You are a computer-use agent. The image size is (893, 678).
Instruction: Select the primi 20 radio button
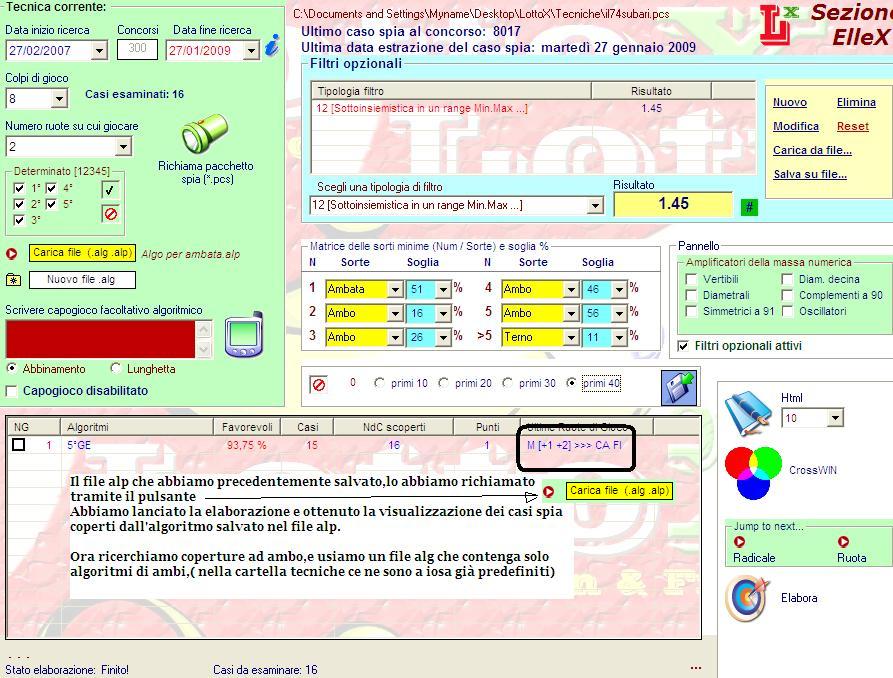click(x=443, y=383)
